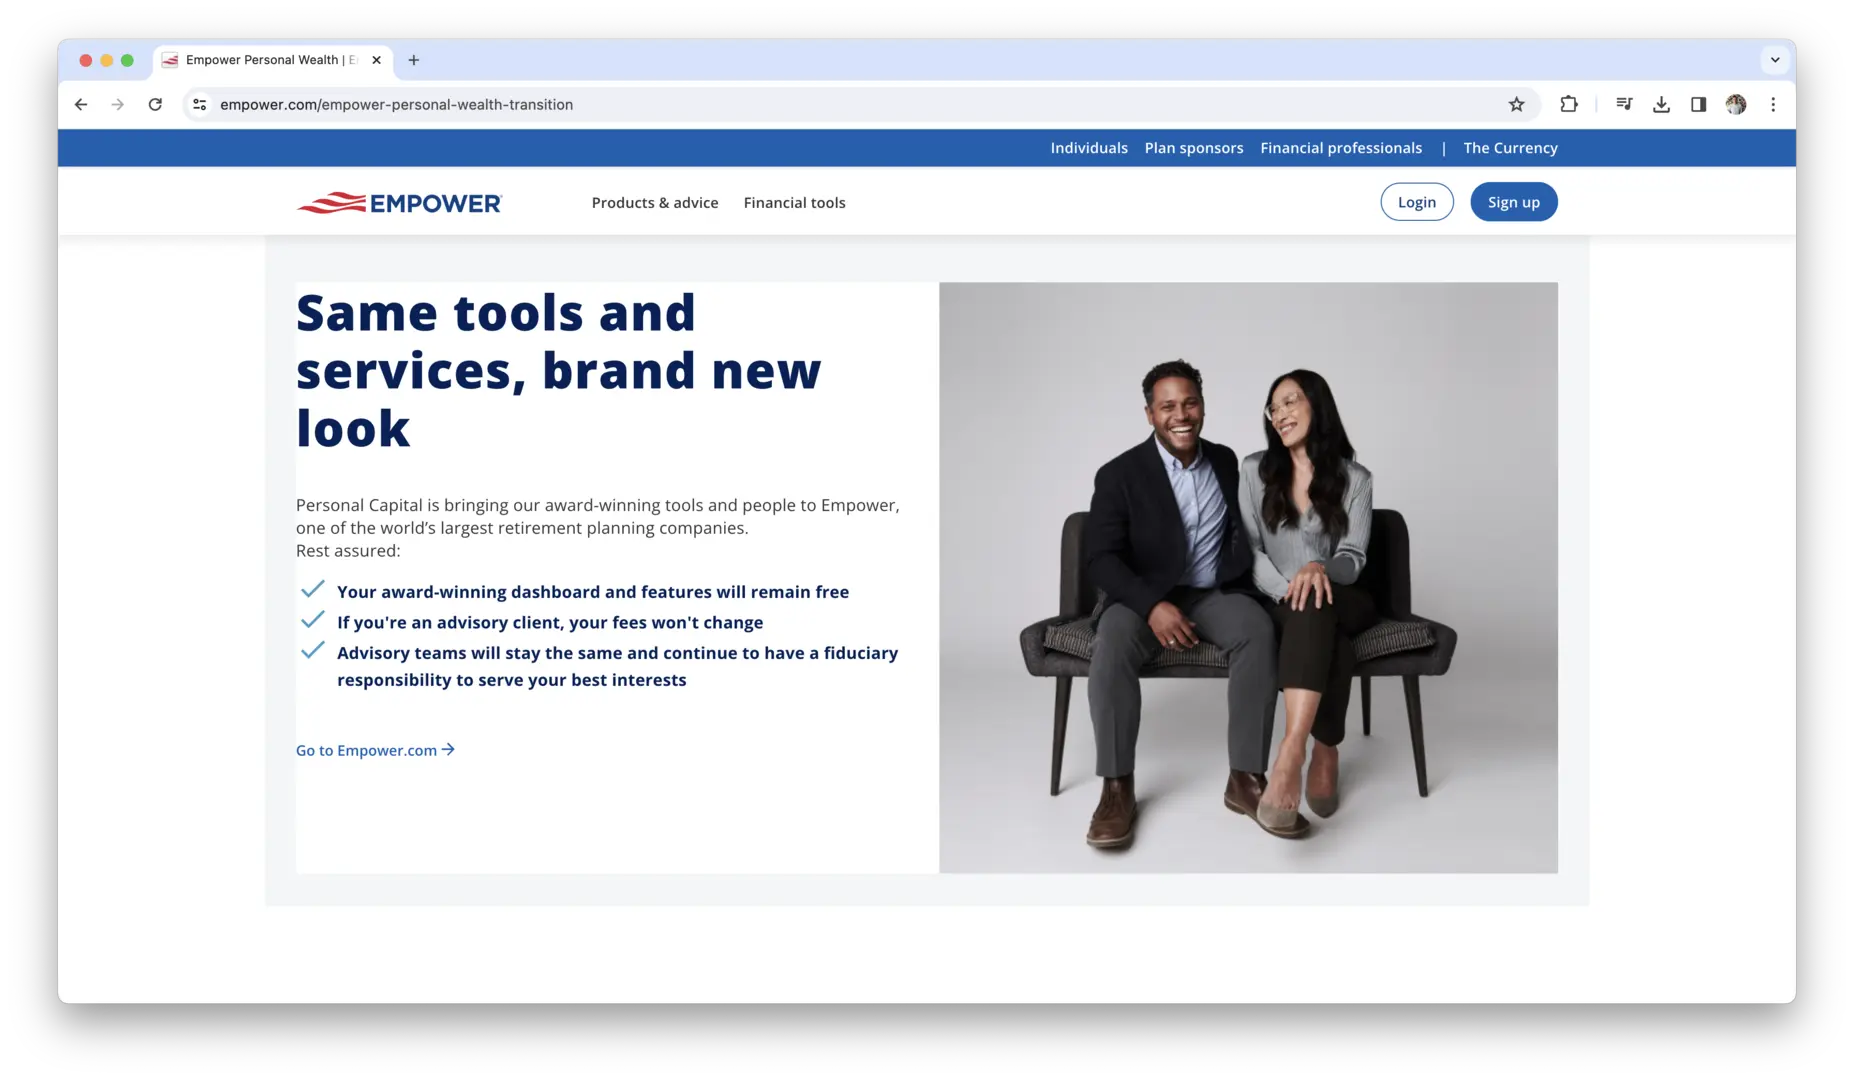Image resolution: width=1854 pixels, height=1080 pixels.
Task: Open the Individuals section link
Action: tap(1089, 148)
